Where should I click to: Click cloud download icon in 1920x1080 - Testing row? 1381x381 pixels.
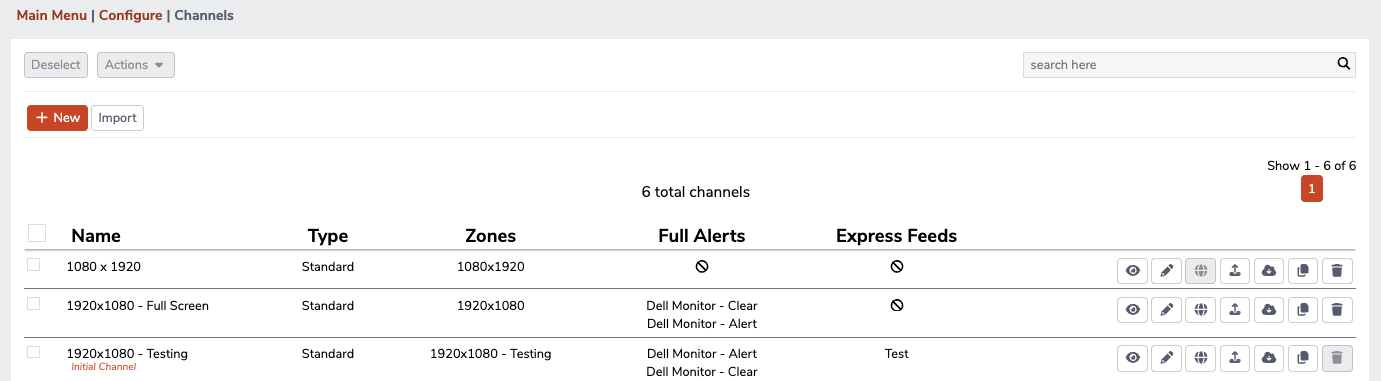tap(1268, 357)
